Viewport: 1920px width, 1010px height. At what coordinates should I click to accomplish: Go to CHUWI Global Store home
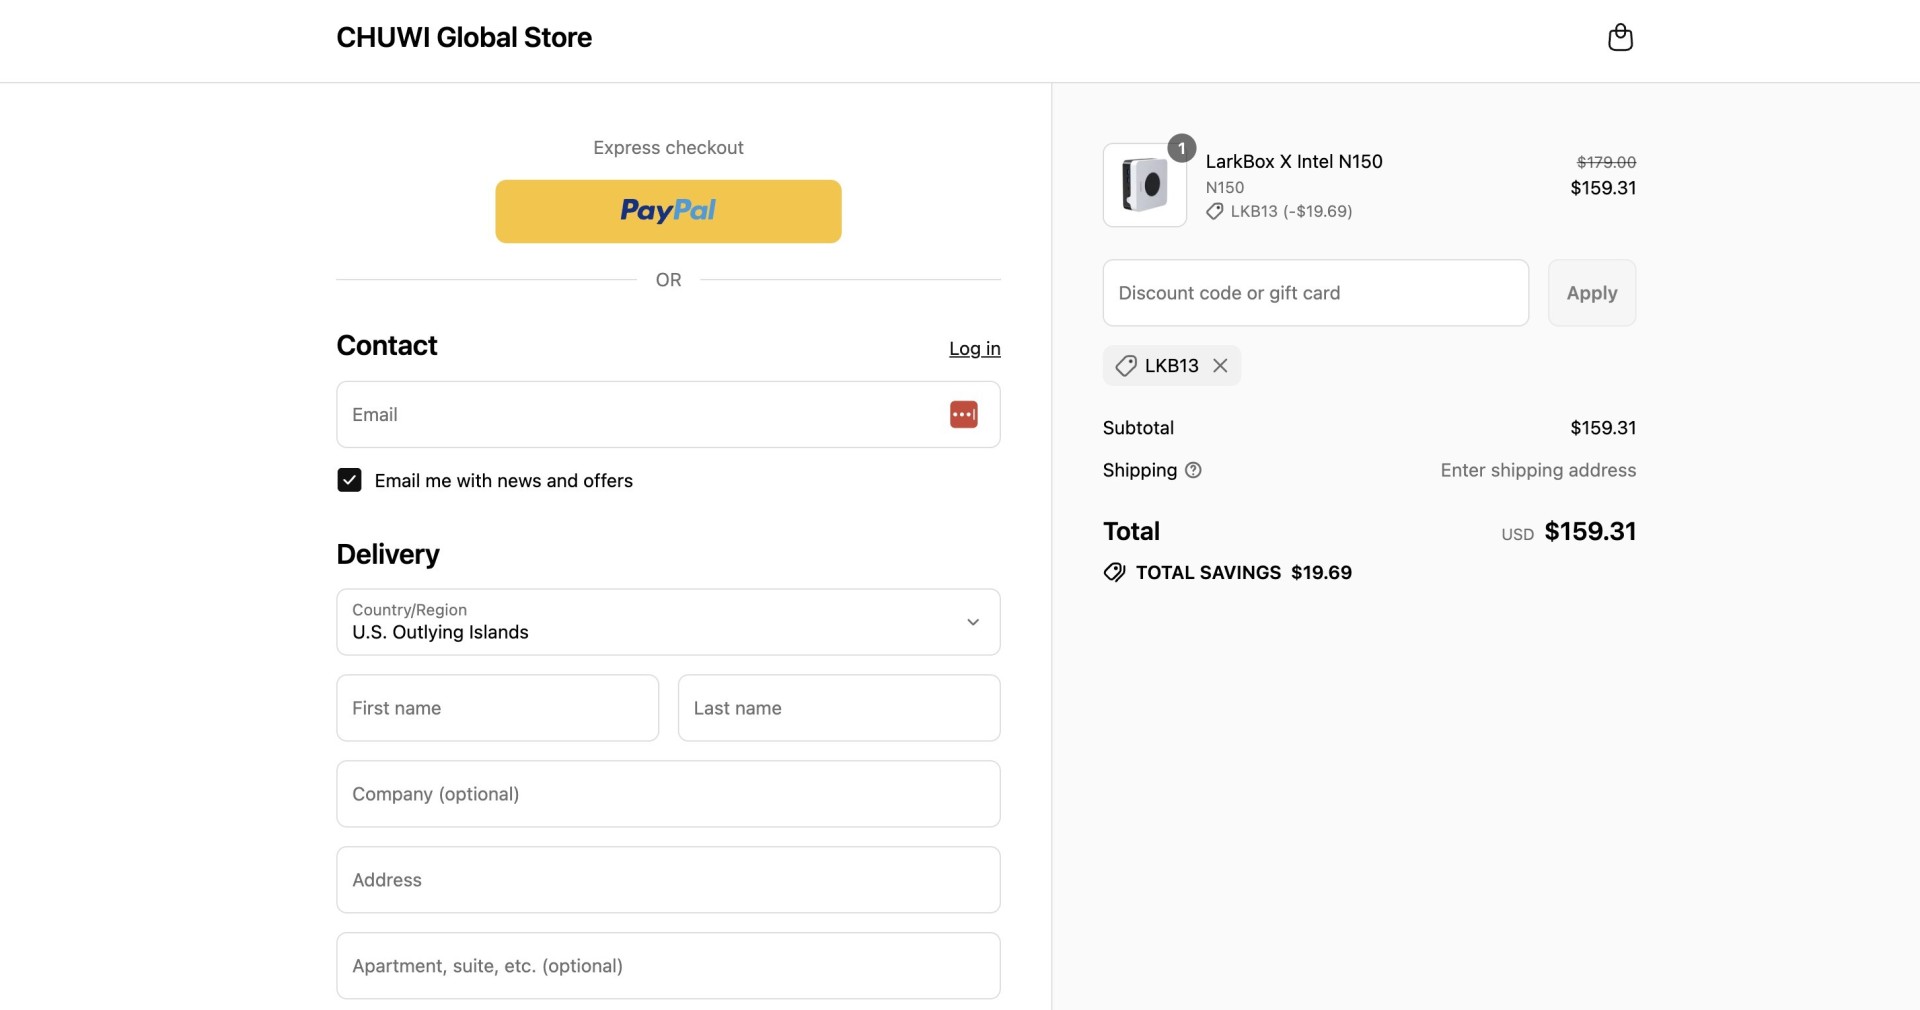(x=464, y=38)
